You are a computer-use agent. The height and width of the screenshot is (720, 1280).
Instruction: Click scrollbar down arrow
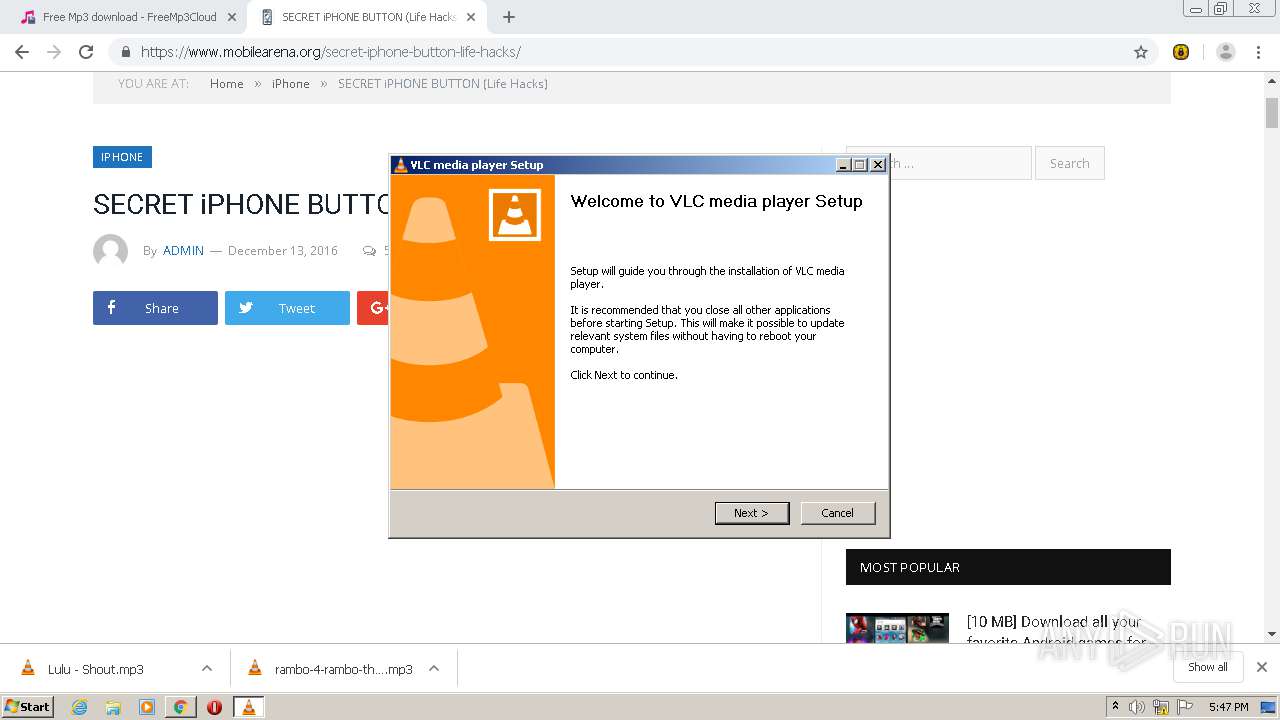[1272, 634]
